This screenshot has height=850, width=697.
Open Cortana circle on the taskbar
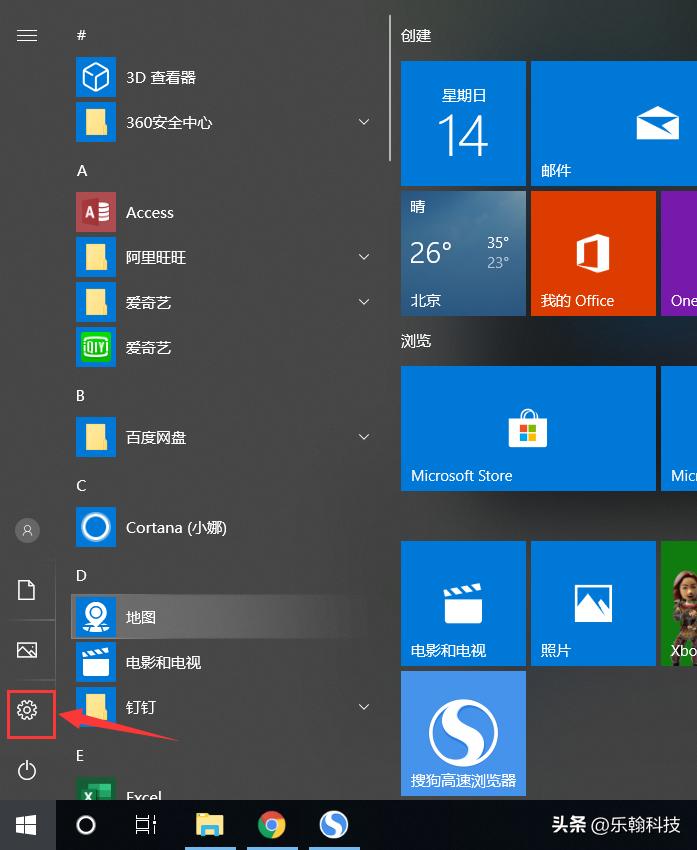pyautogui.click(x=86, y=825)
